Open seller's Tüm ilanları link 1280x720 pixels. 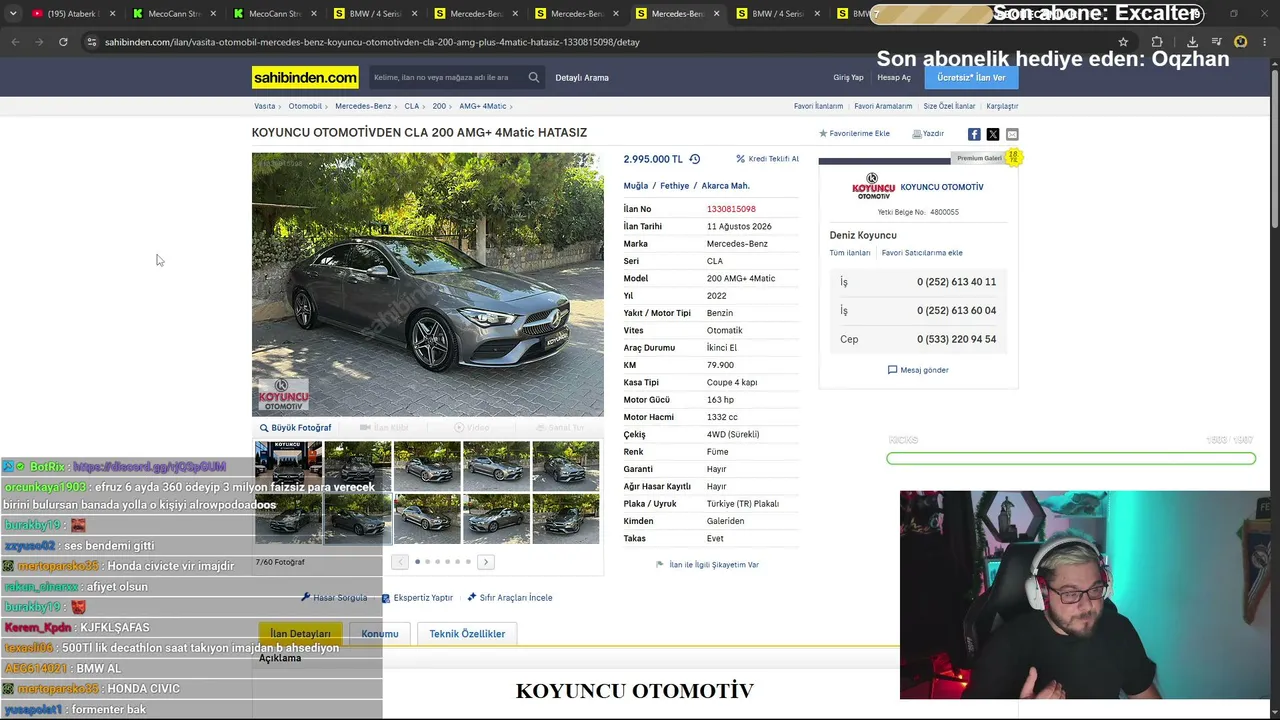pyautogui.click(x=850, y=253)
